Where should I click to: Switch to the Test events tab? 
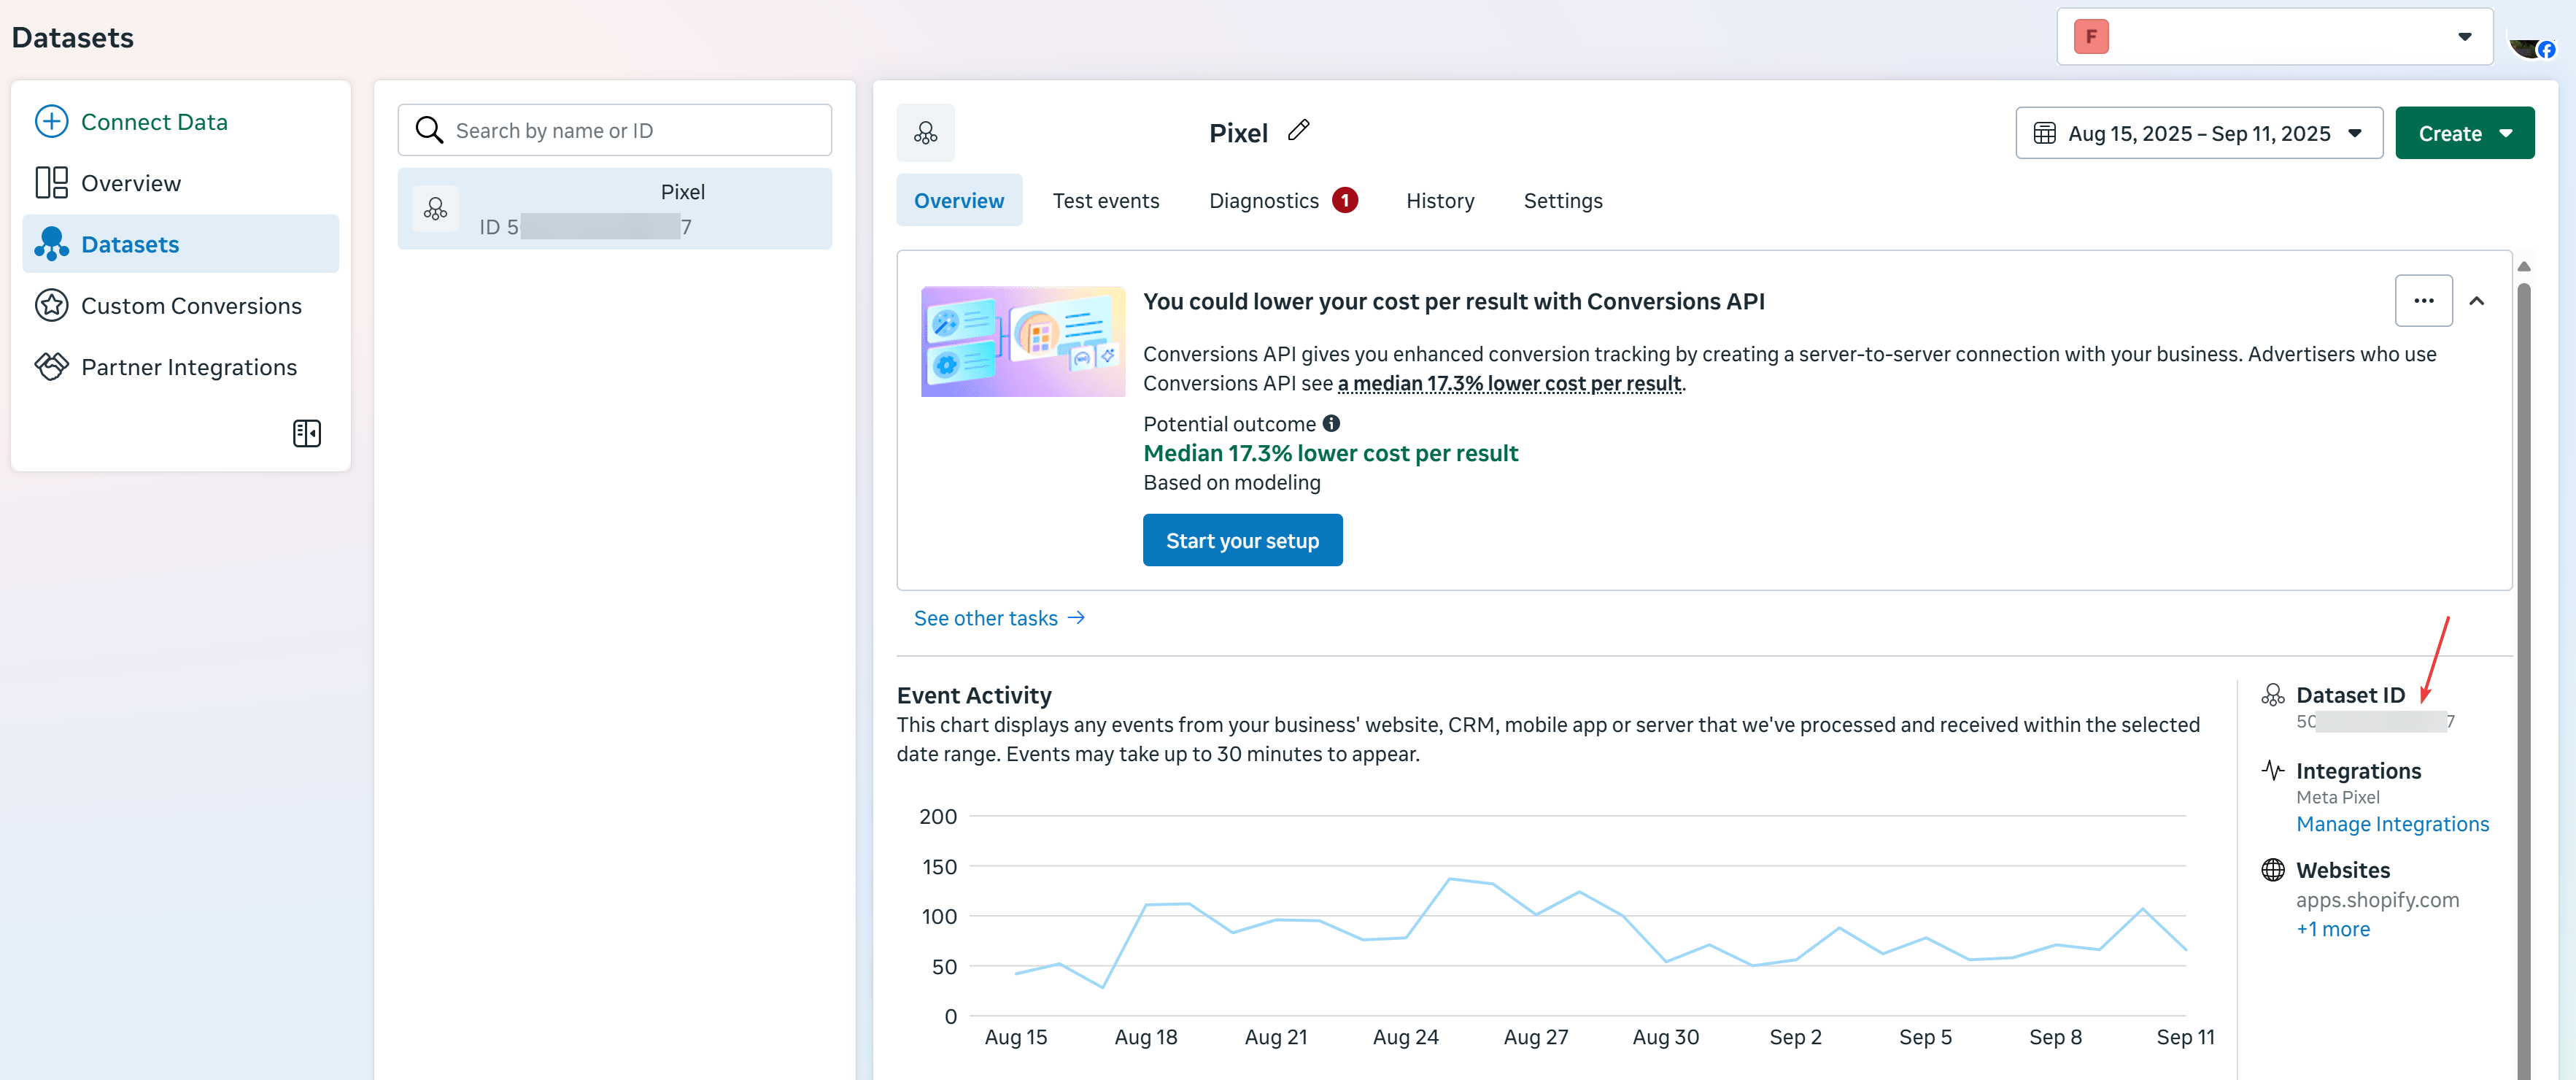(x=1105, y=200)
